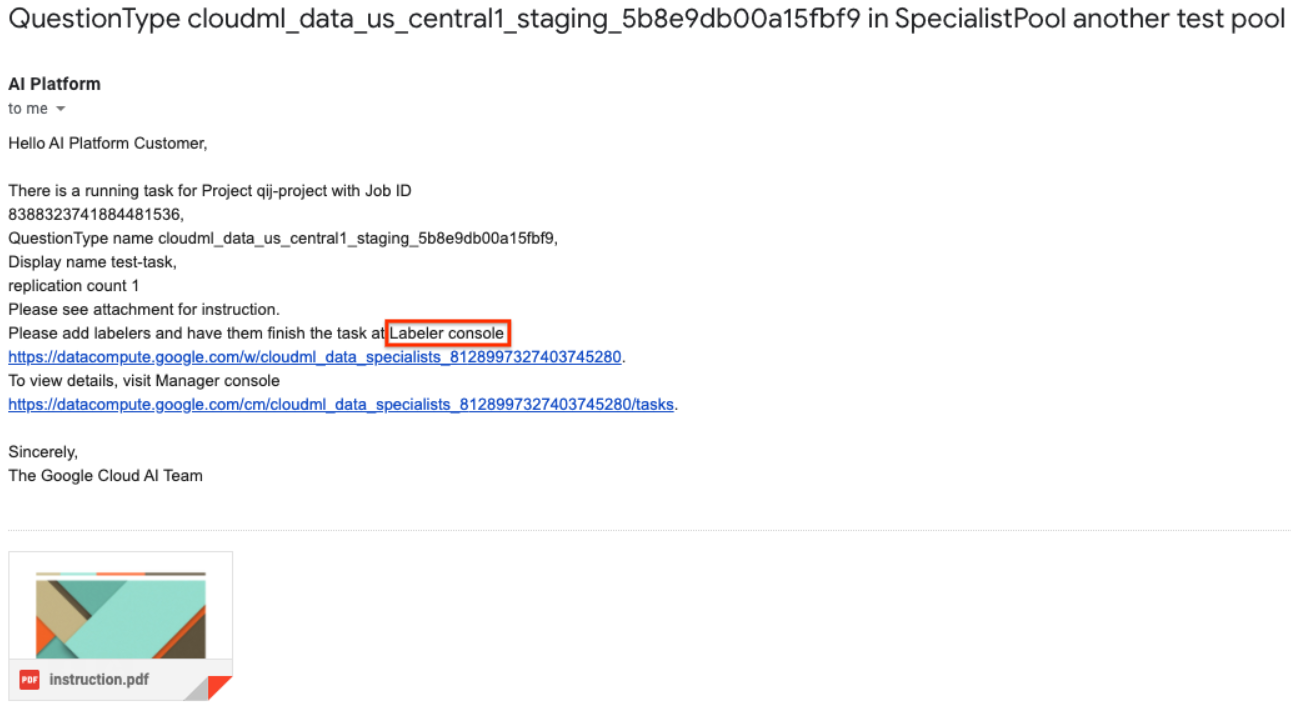Open the Manager console /cm/ tasks link
Viewport: 1291px width, 706px height.
click(341, 405)
